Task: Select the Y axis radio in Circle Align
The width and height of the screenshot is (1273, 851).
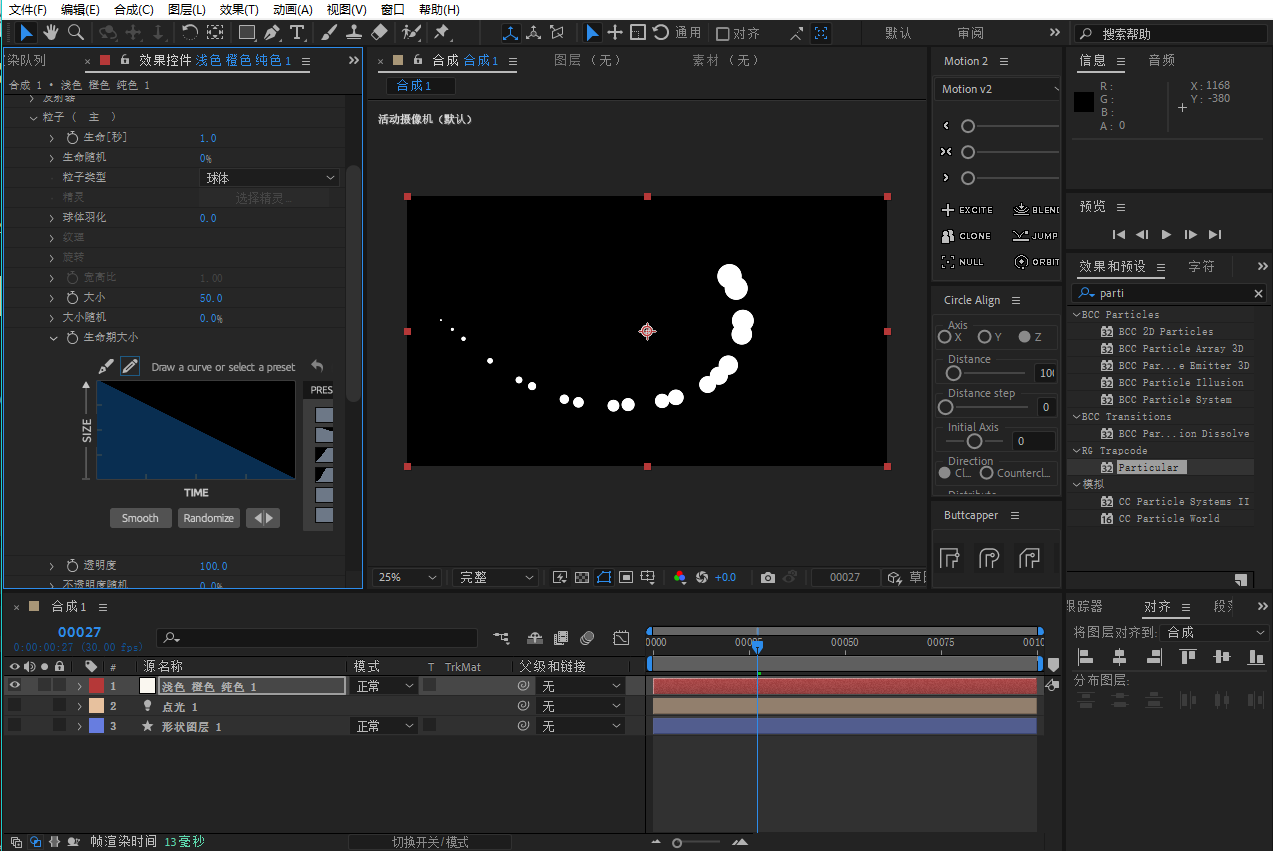Action: click(985, 337)
